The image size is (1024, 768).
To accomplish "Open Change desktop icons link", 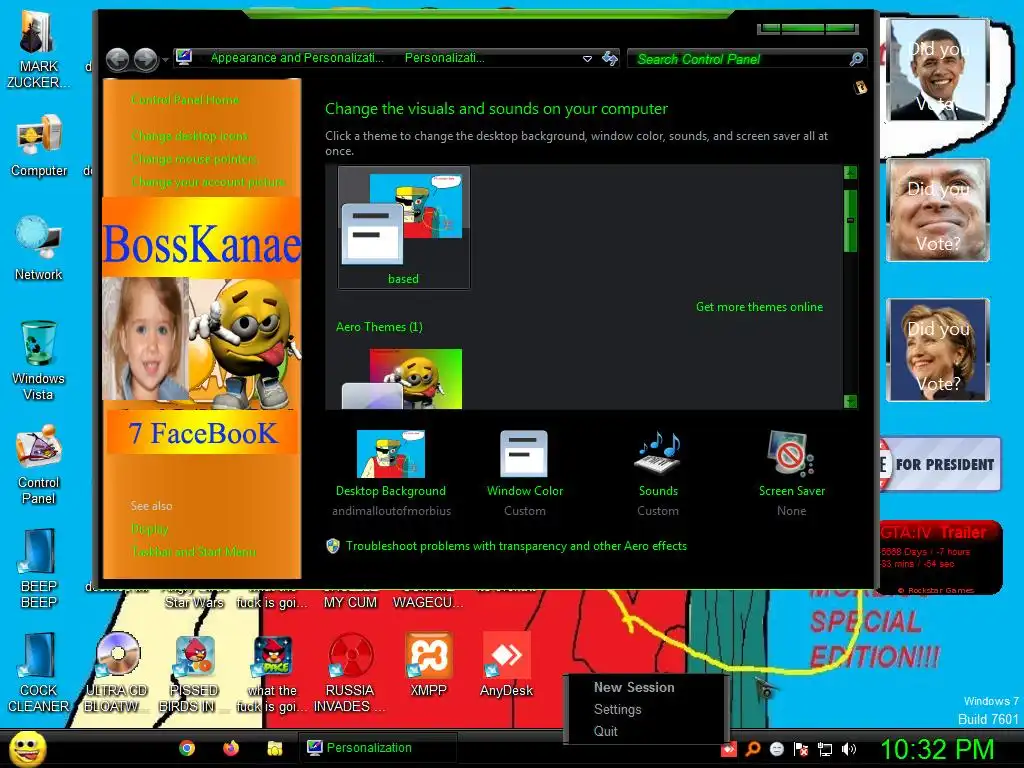I will (x=189, y=136).
